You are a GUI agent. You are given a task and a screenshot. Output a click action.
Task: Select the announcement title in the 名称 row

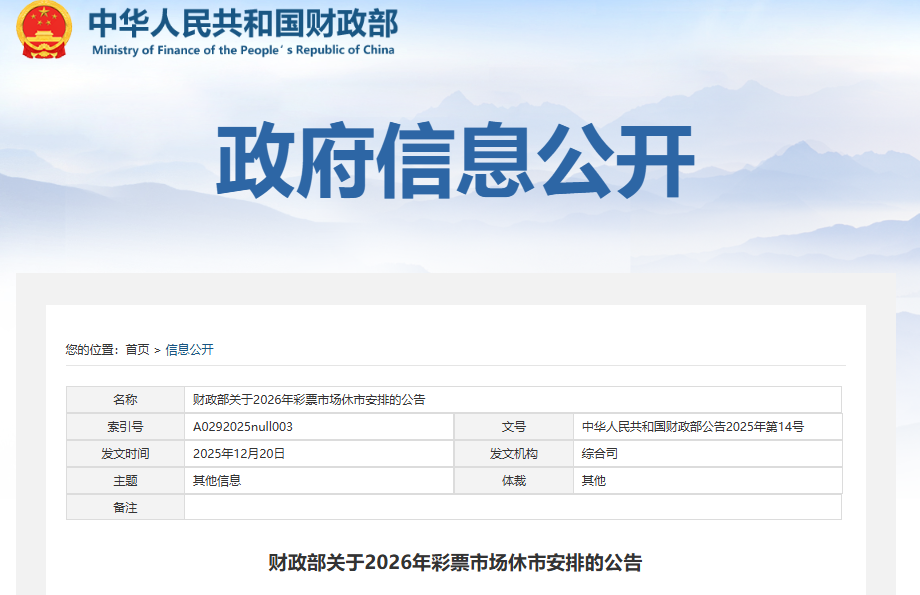coord(309,399)
